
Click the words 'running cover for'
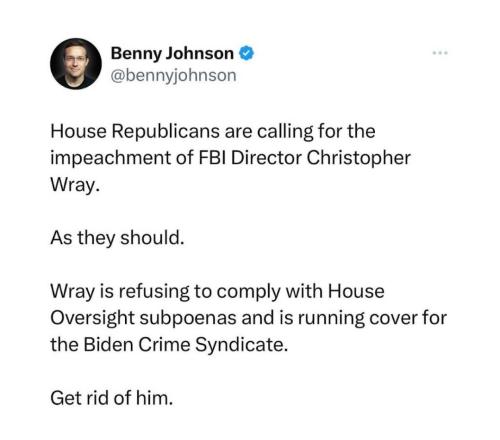click(372, 318)
